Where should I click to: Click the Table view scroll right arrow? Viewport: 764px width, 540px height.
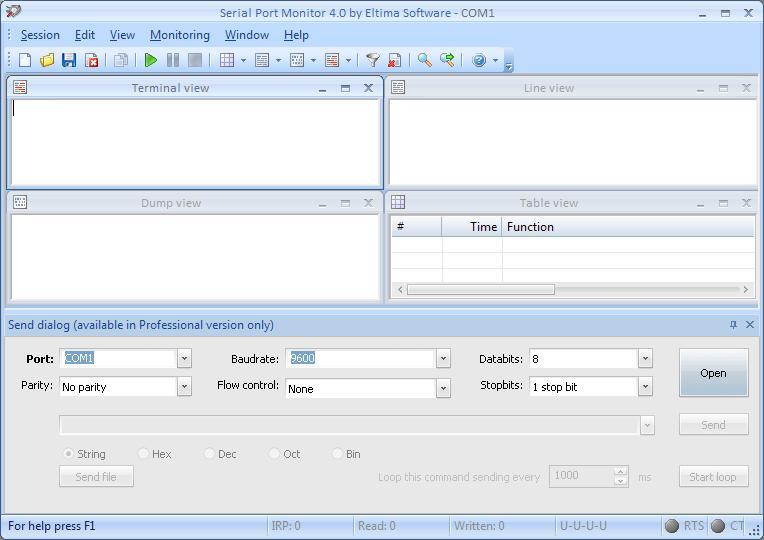[745, 289]
